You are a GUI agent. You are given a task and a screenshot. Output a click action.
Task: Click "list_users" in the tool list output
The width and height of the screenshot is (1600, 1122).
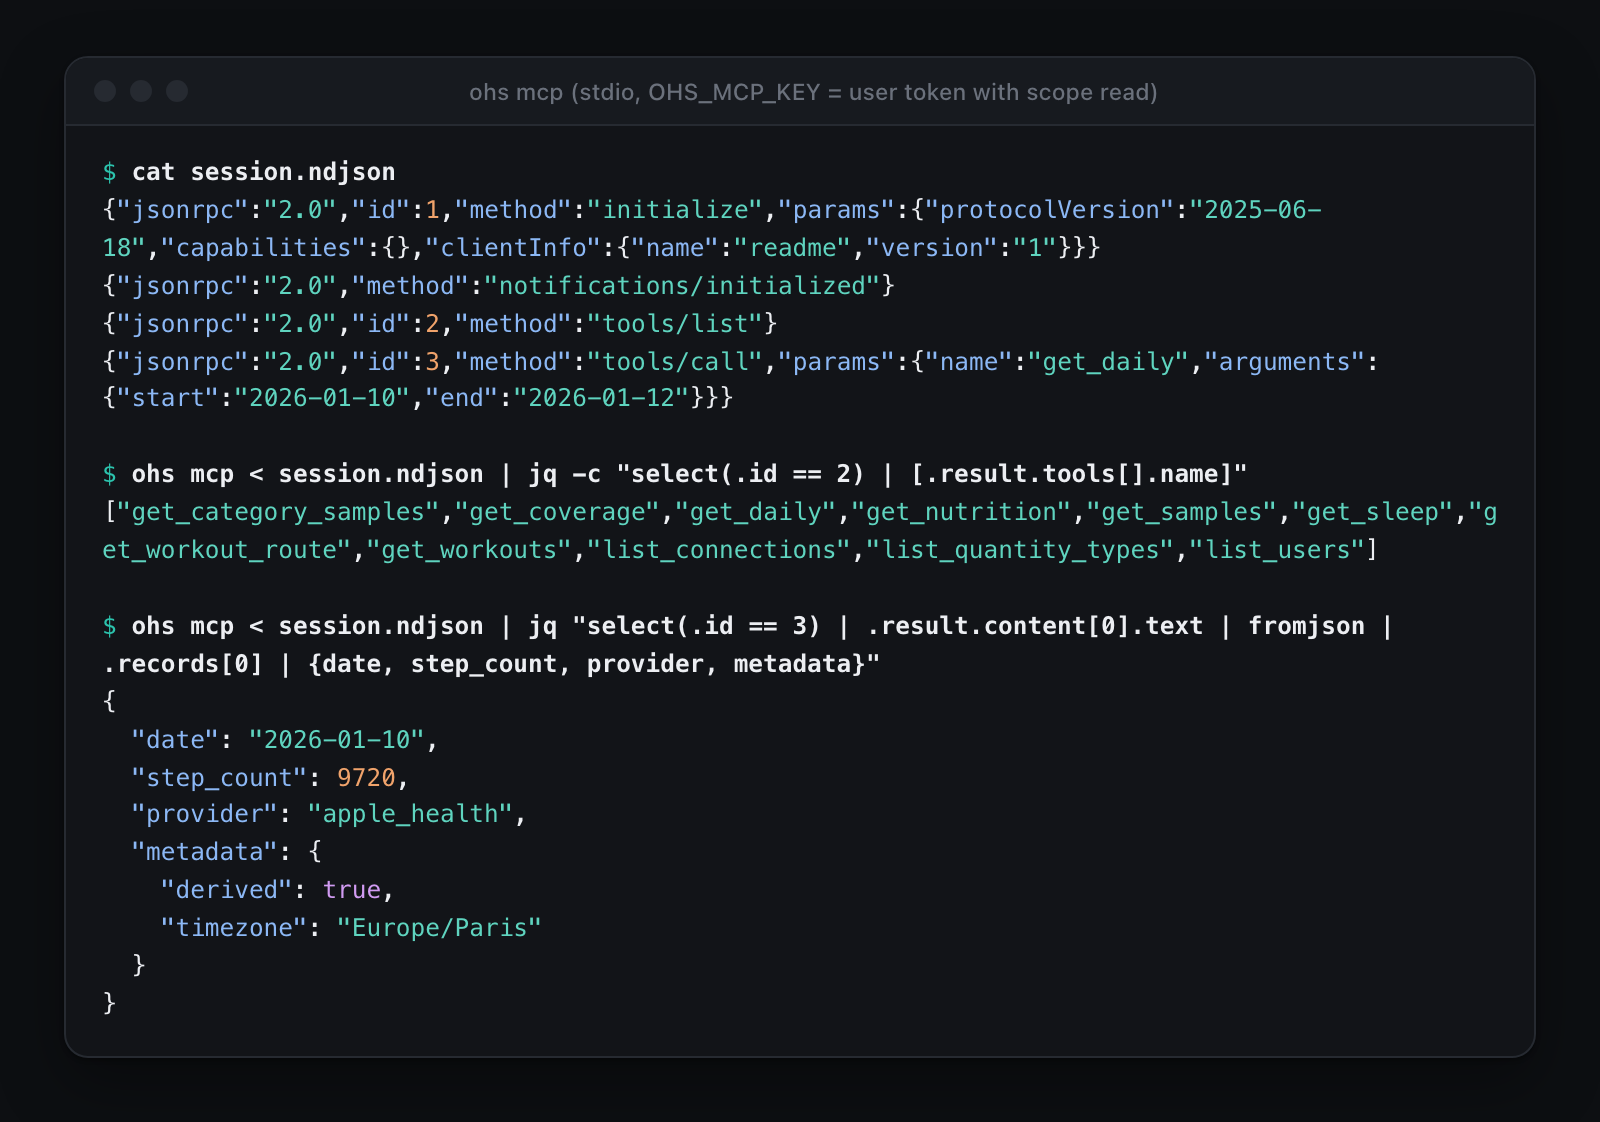click(1277, 550)
